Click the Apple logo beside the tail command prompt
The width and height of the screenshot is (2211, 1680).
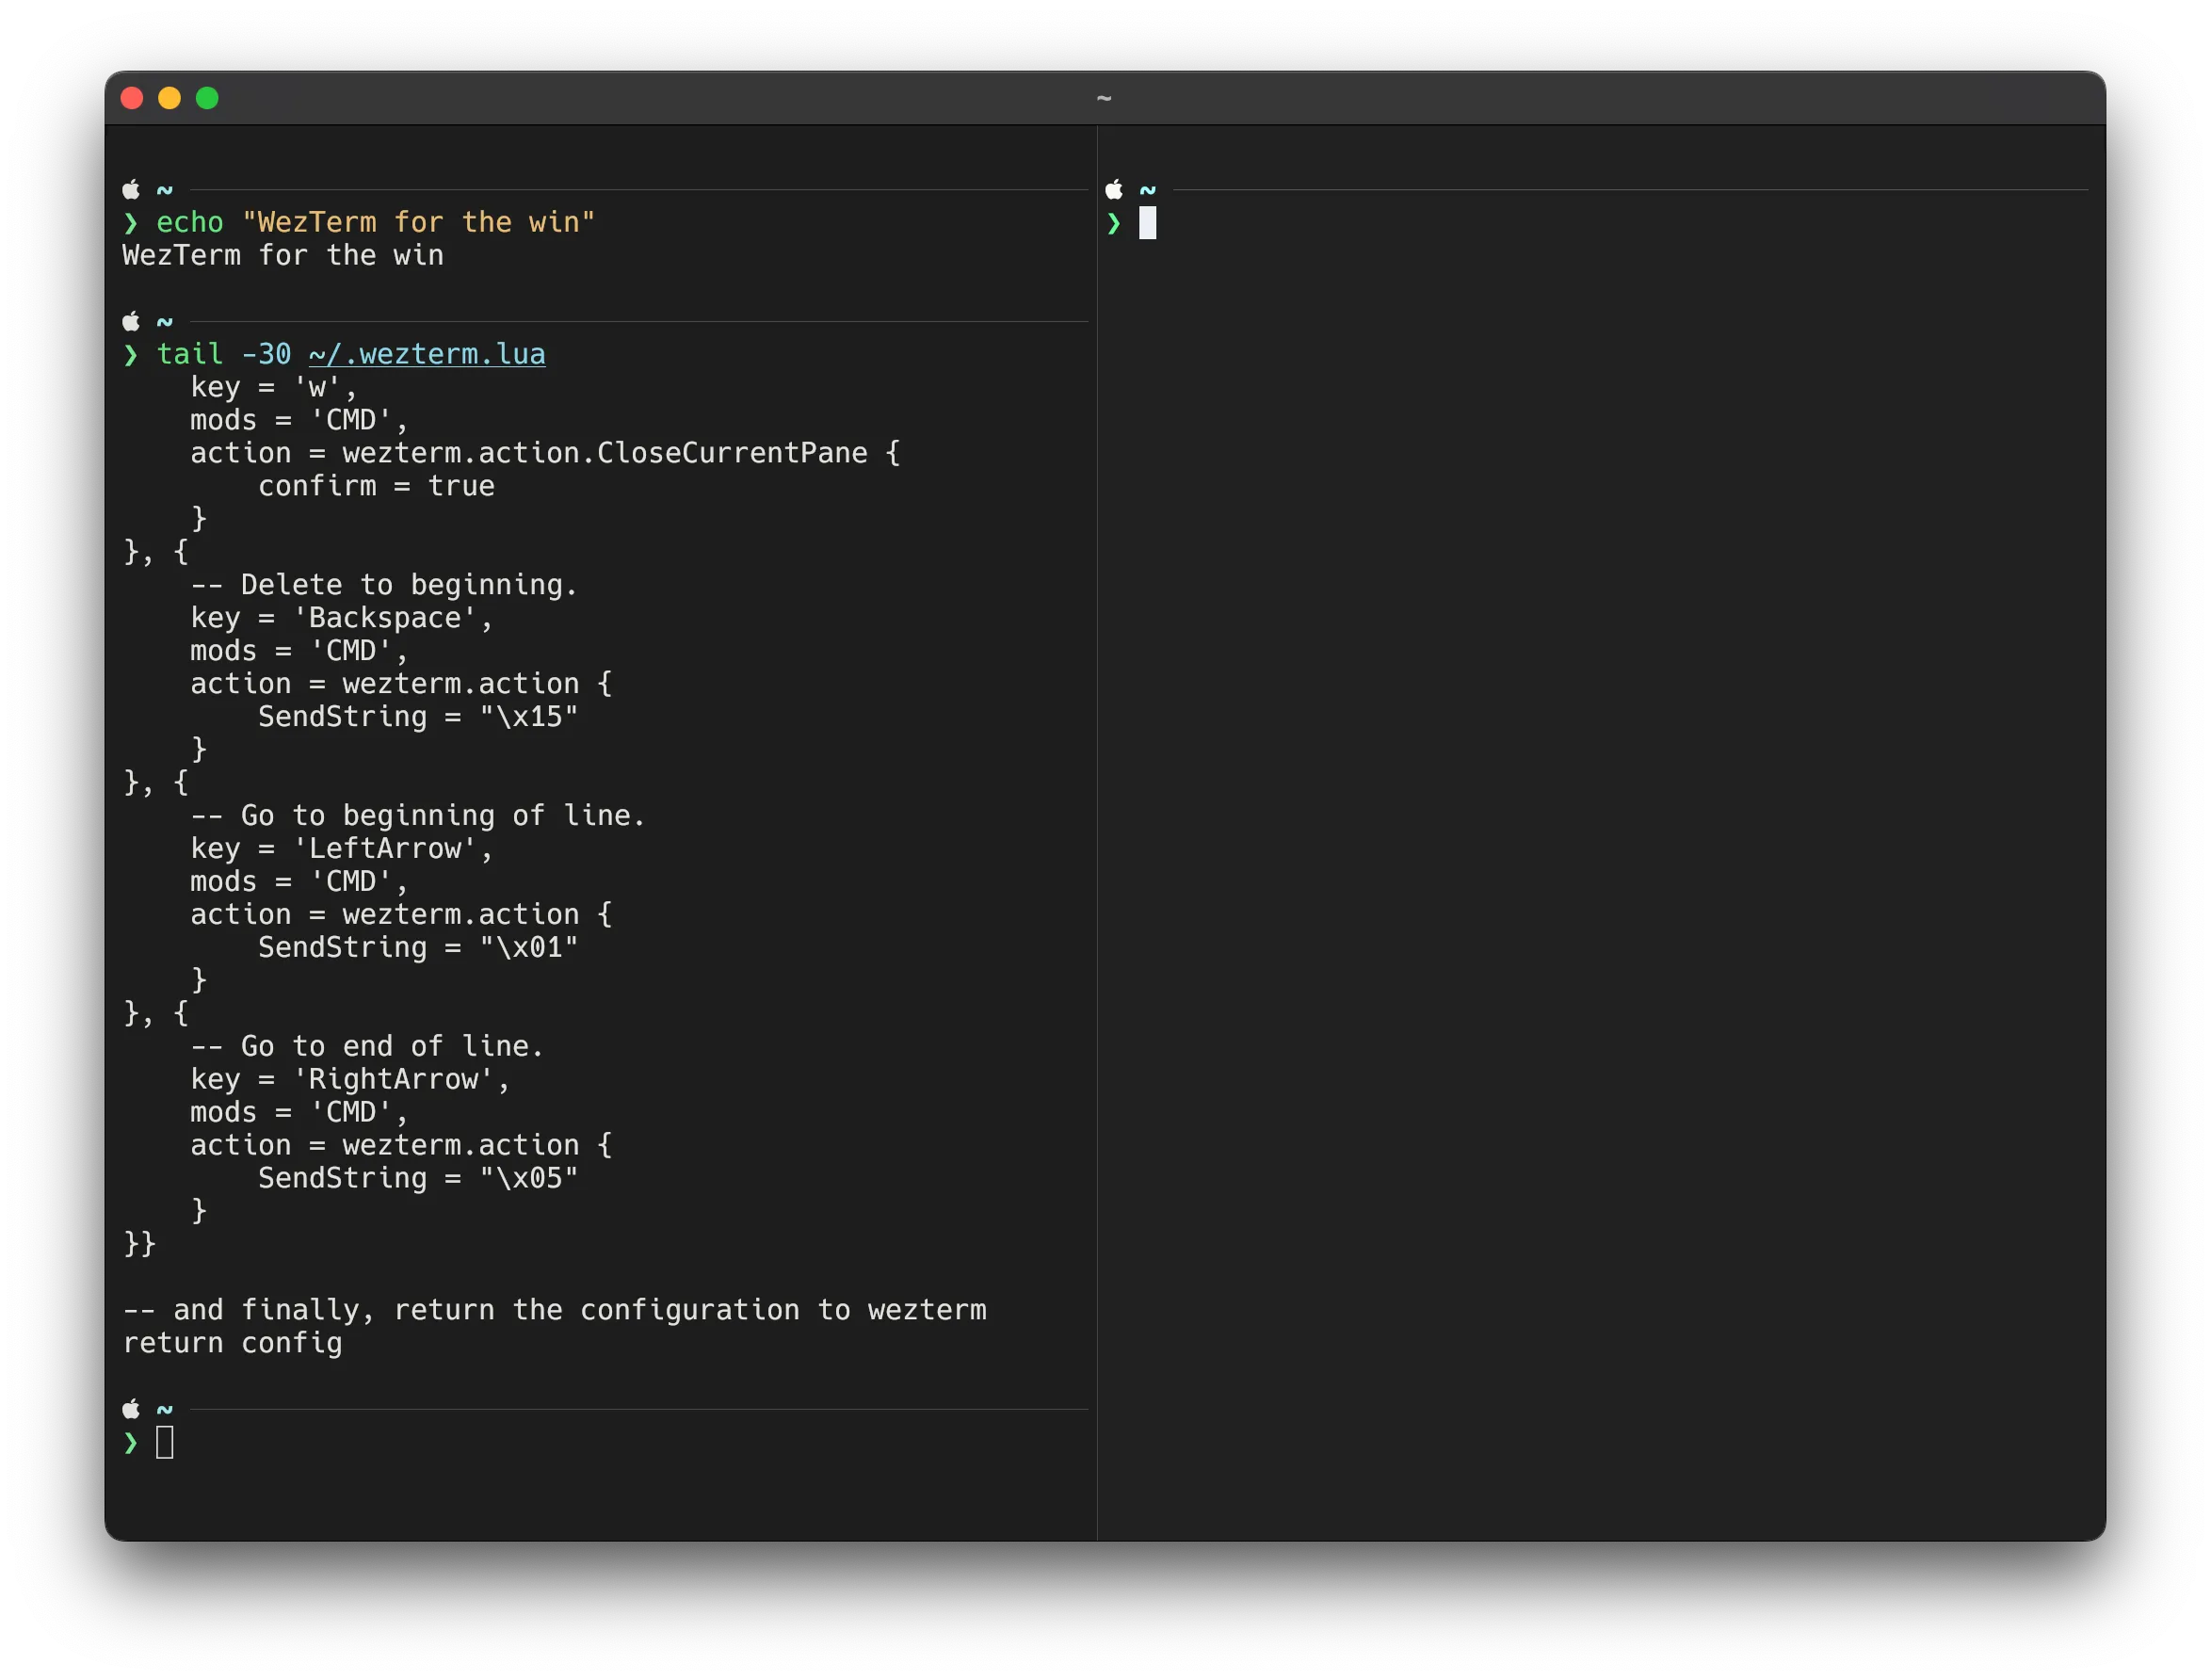point(131,321)
